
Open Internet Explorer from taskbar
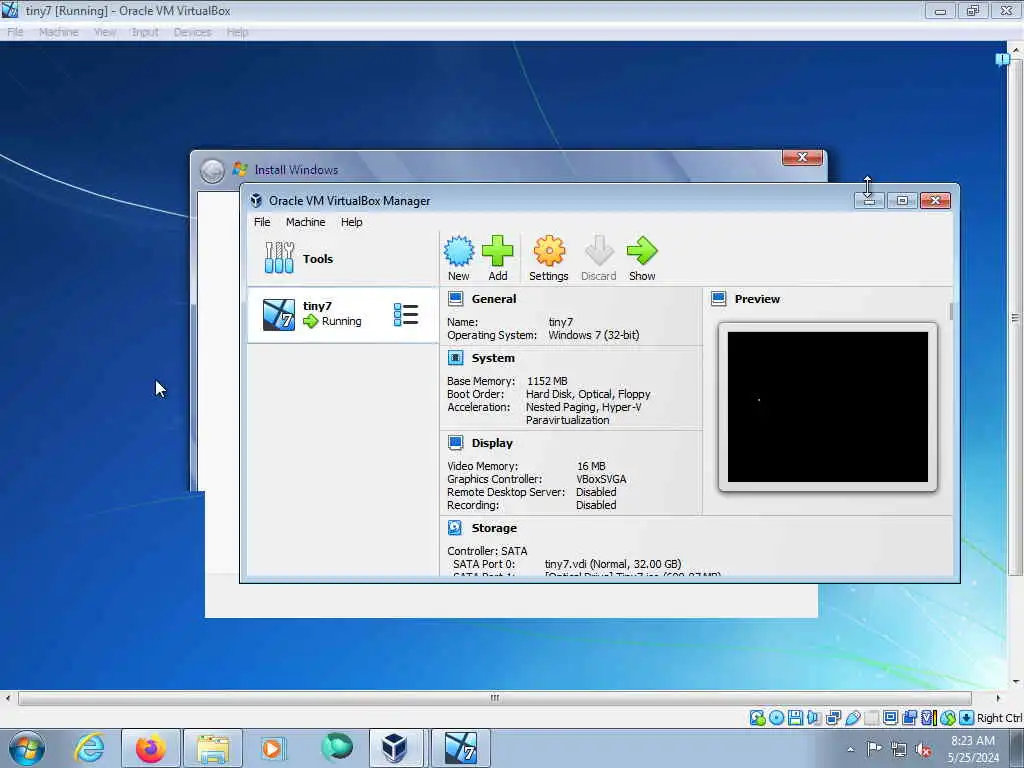(x=89, y=748)
